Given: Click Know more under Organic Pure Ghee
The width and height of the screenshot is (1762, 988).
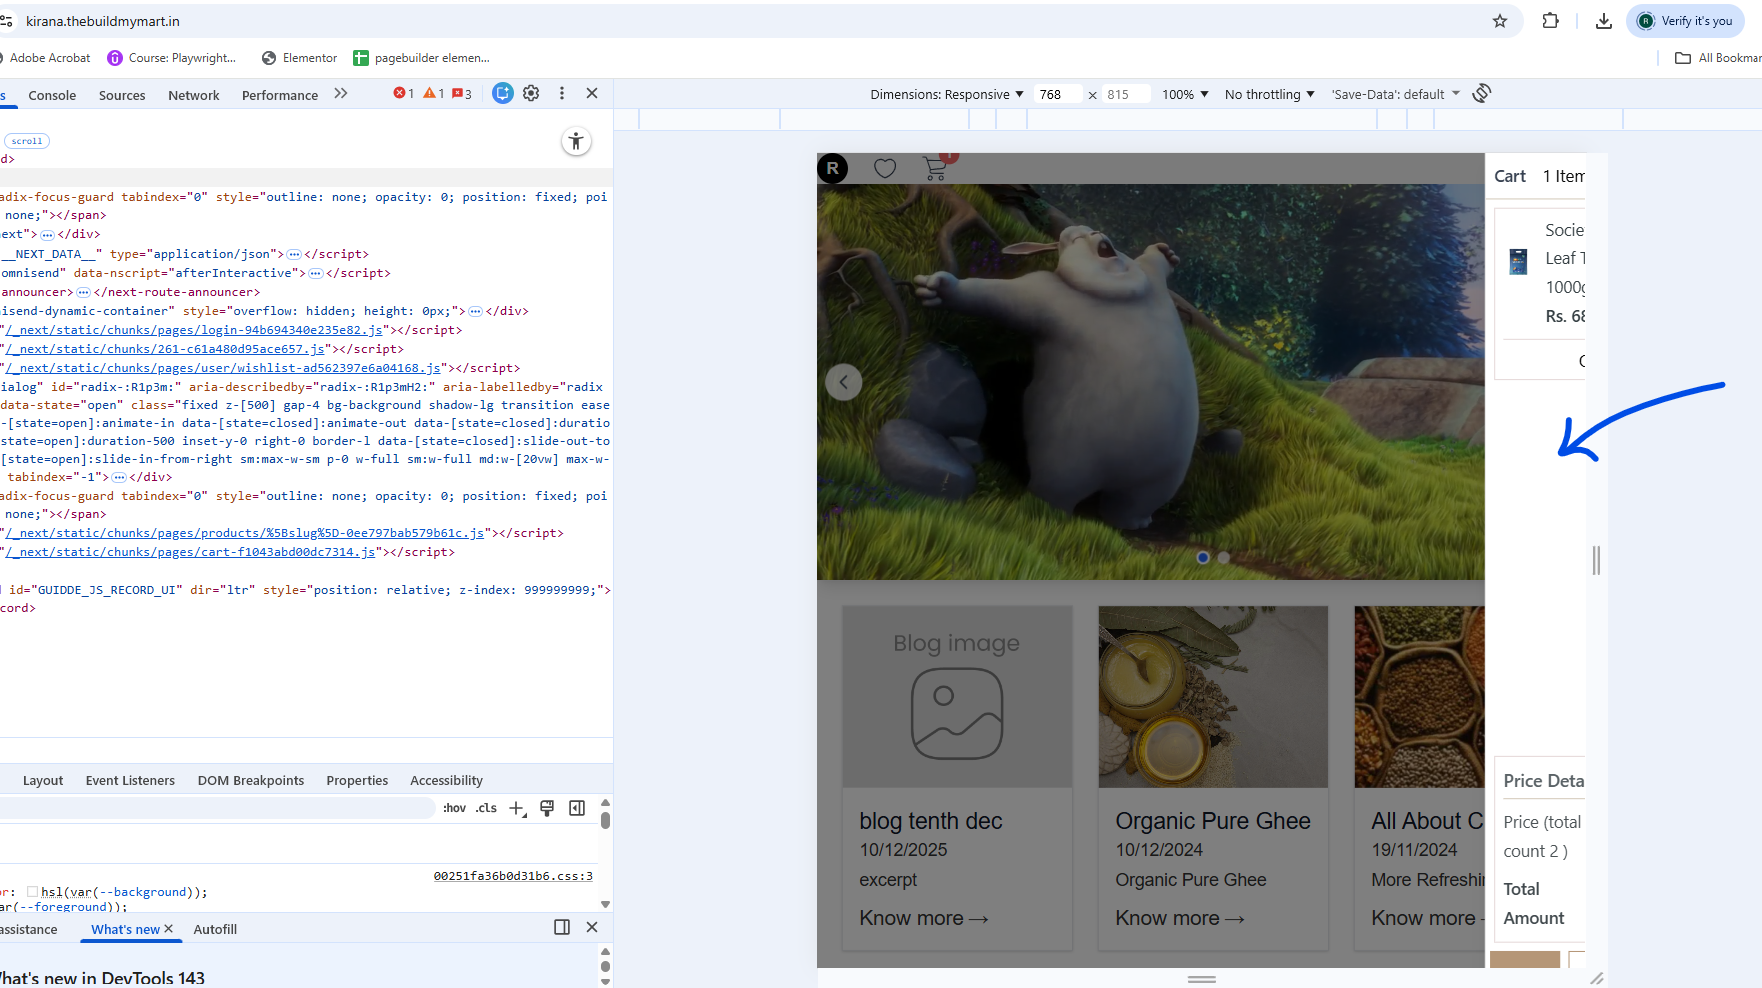Looking at the screenshot, I should [x=1180, y=918].
